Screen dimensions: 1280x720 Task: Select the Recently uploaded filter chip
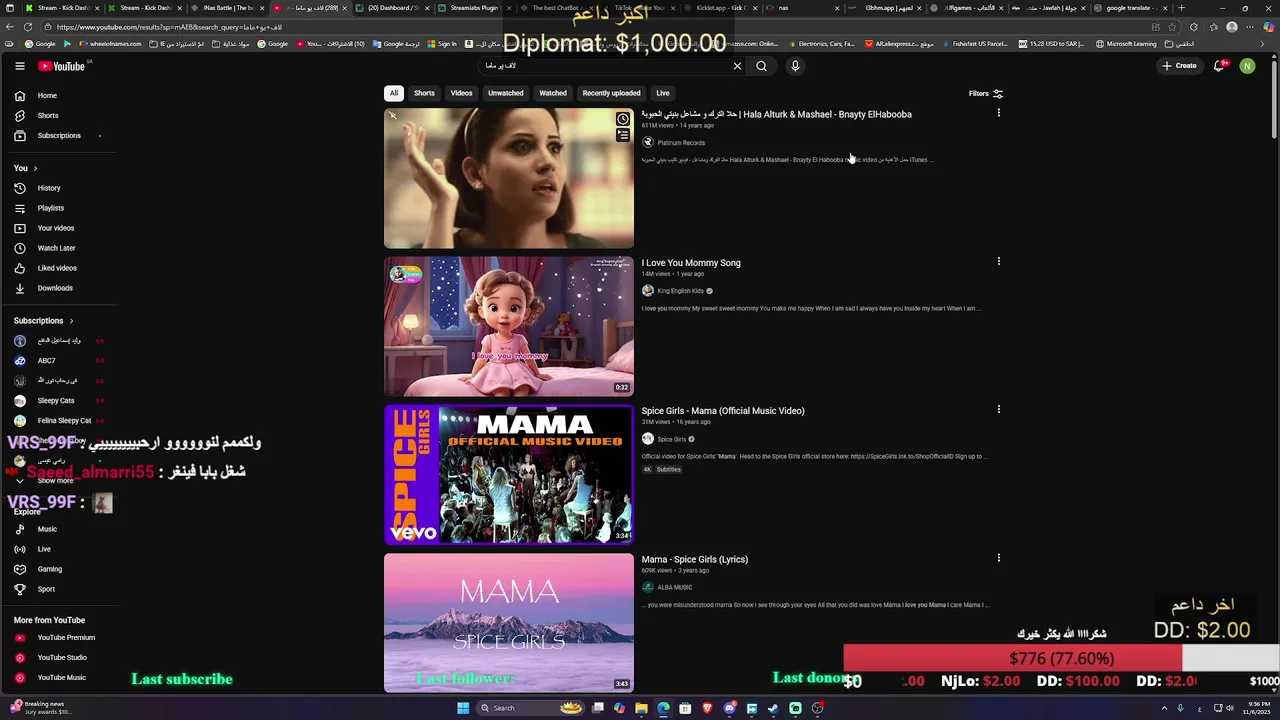click(x=611, y=93)
